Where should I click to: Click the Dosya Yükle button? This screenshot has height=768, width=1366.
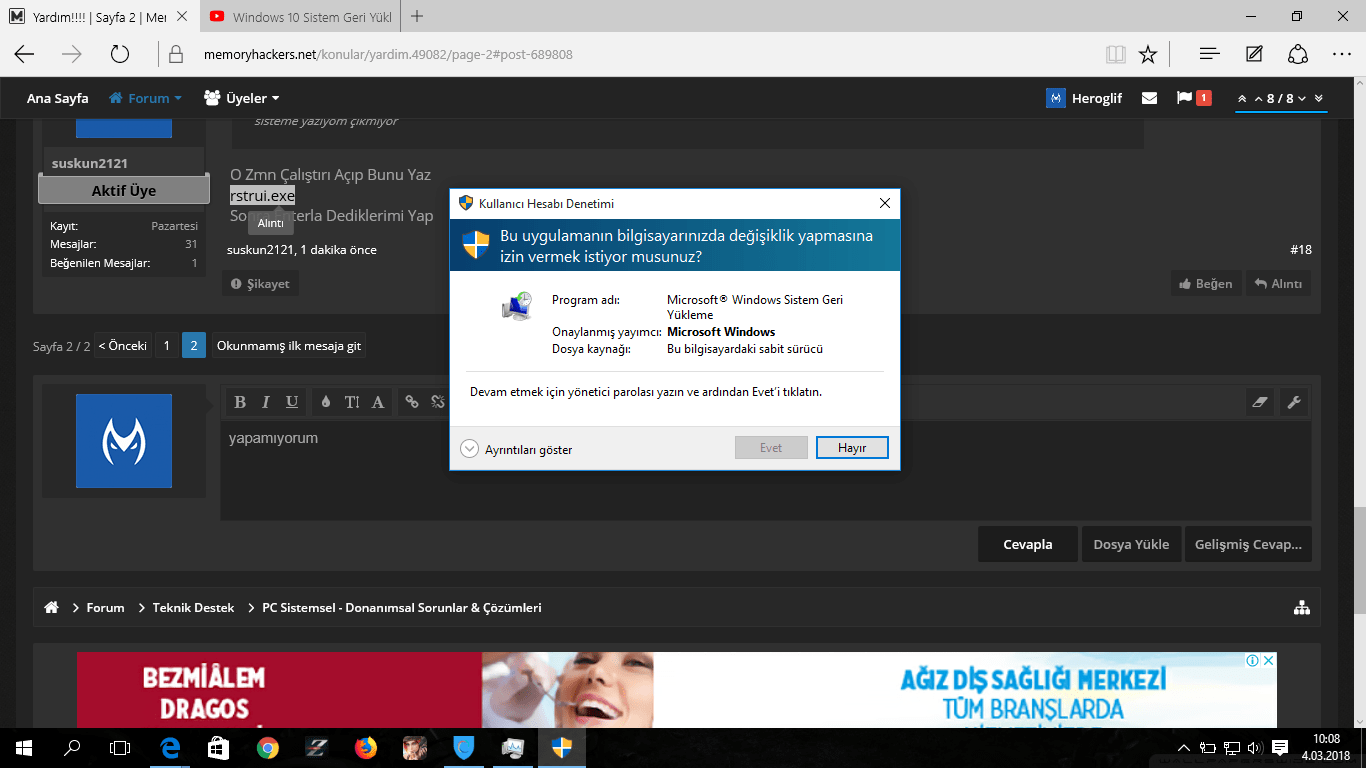pos(1131,545)
